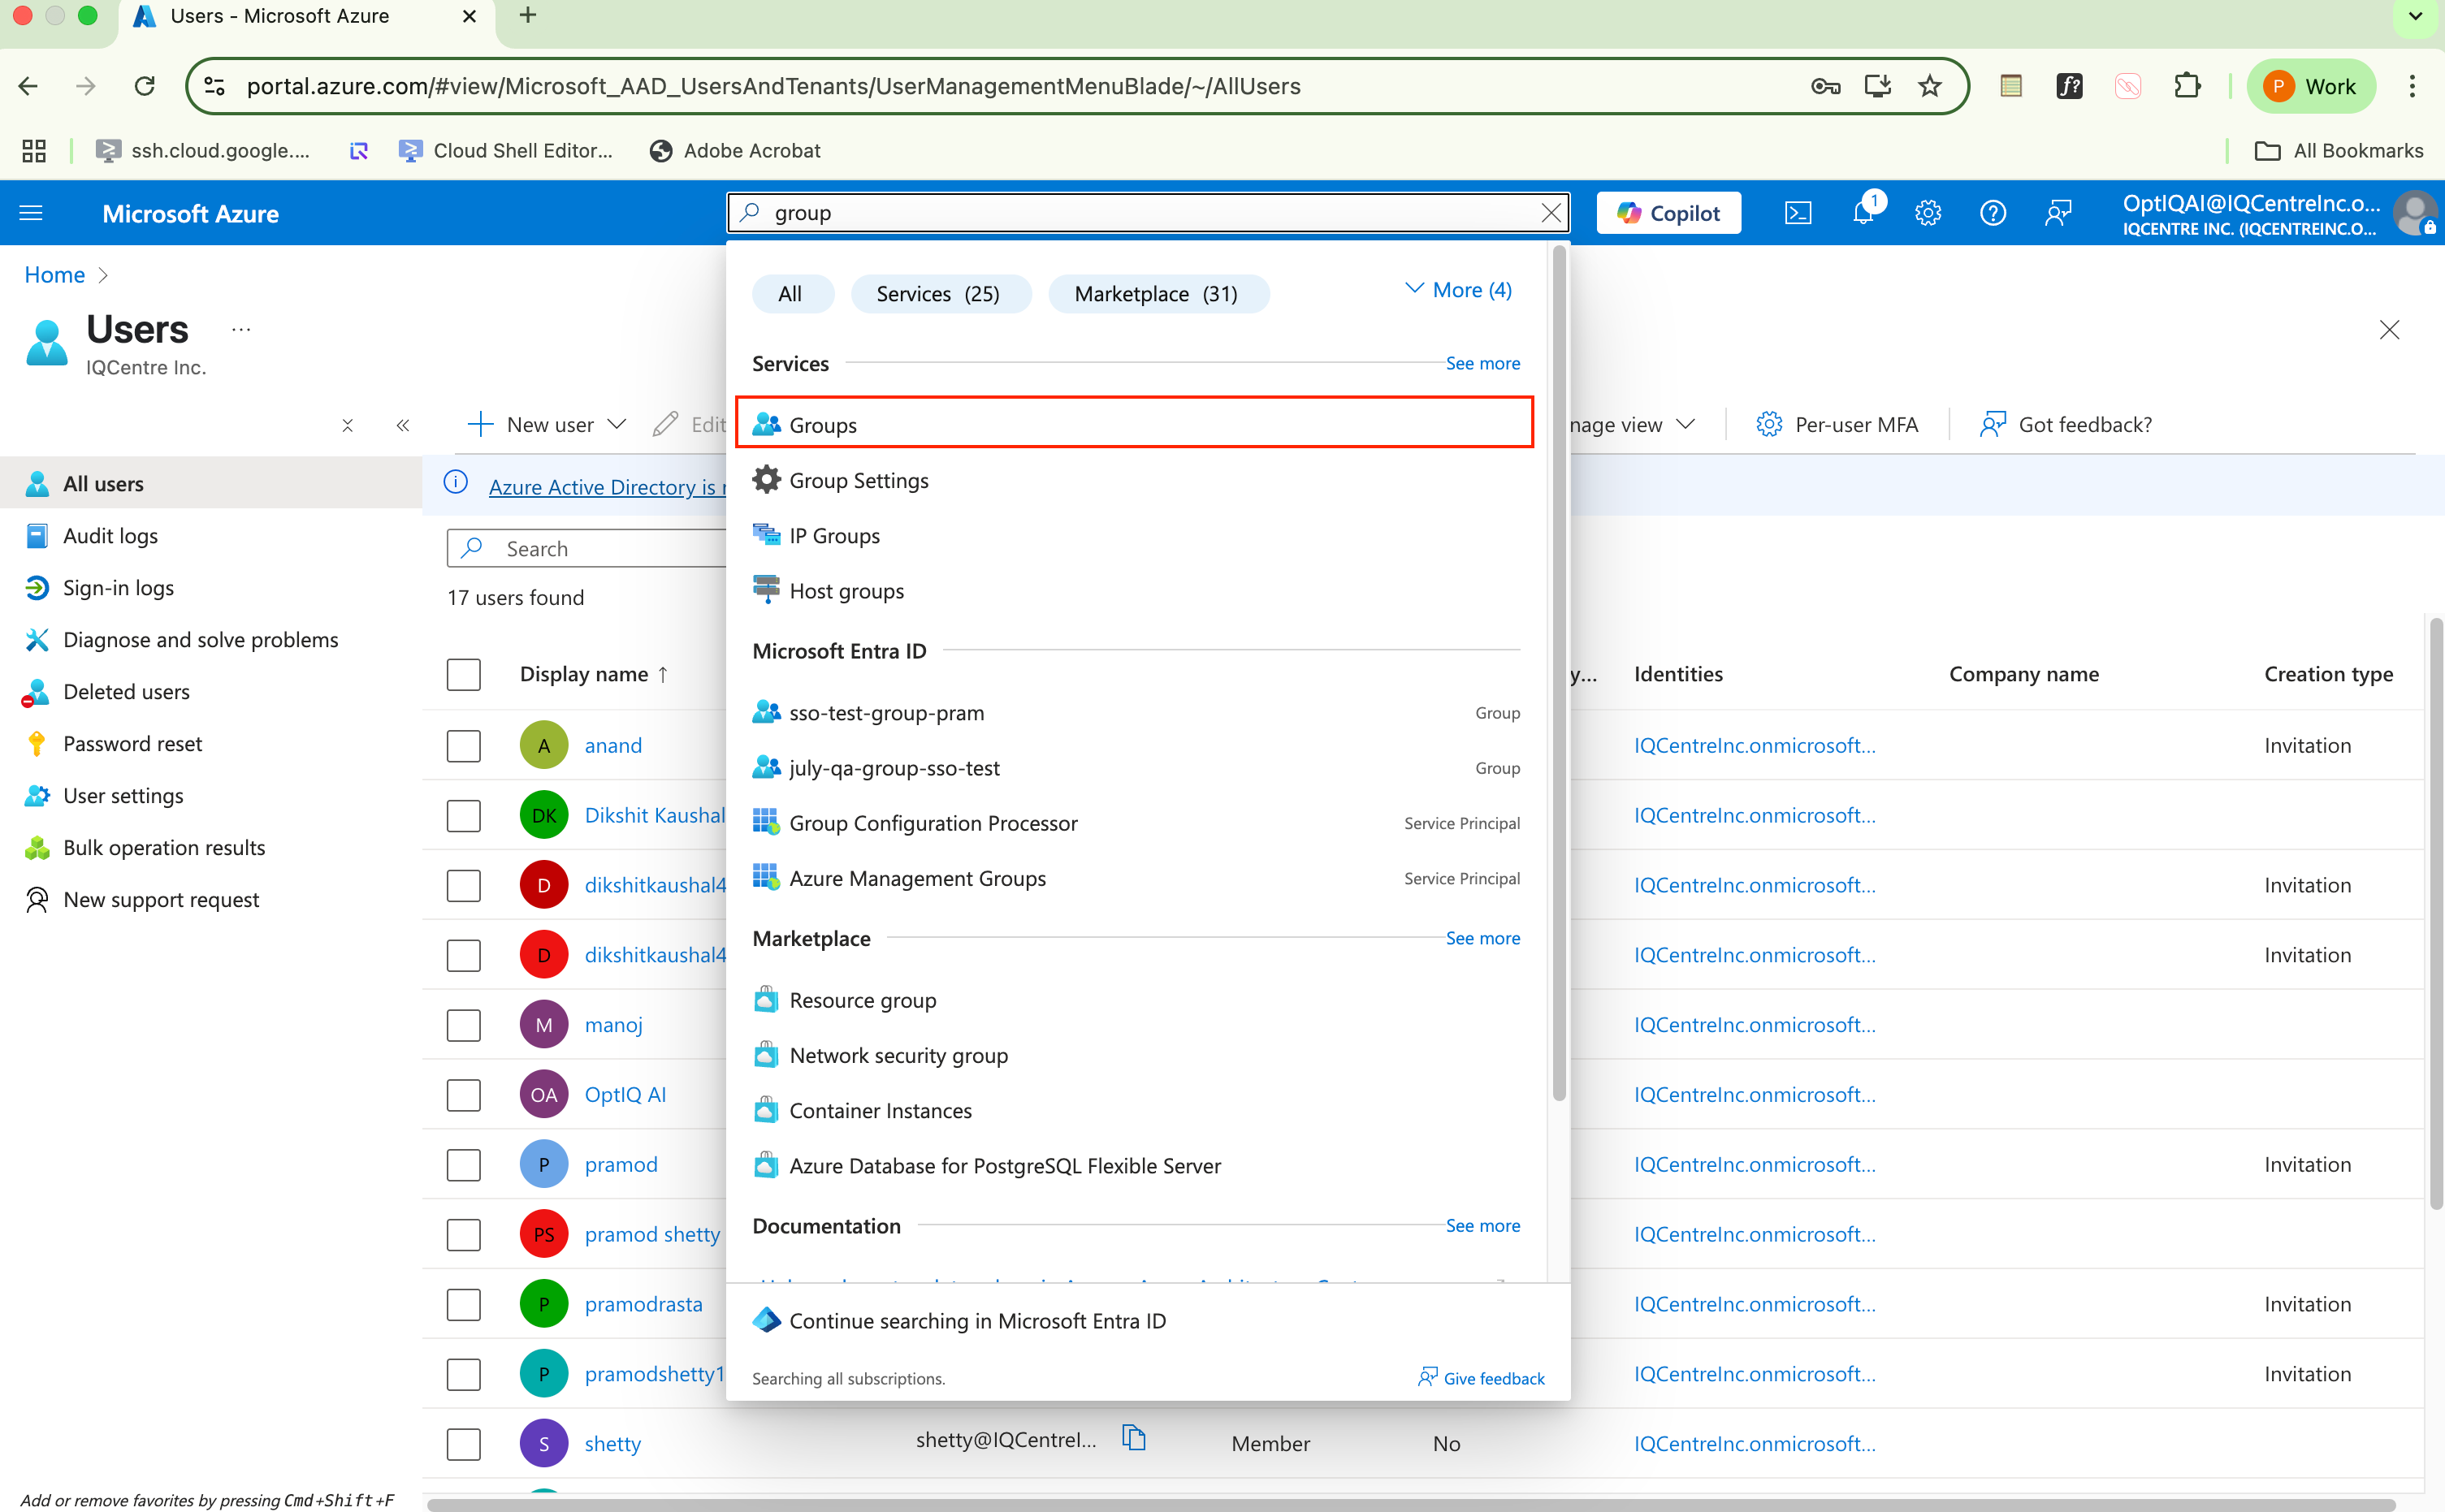The height and width of the screenshot is (1512, 2445).
Task: Click the install app icon in address bar
Action: pyautogui.click(x=1877, y=86)
